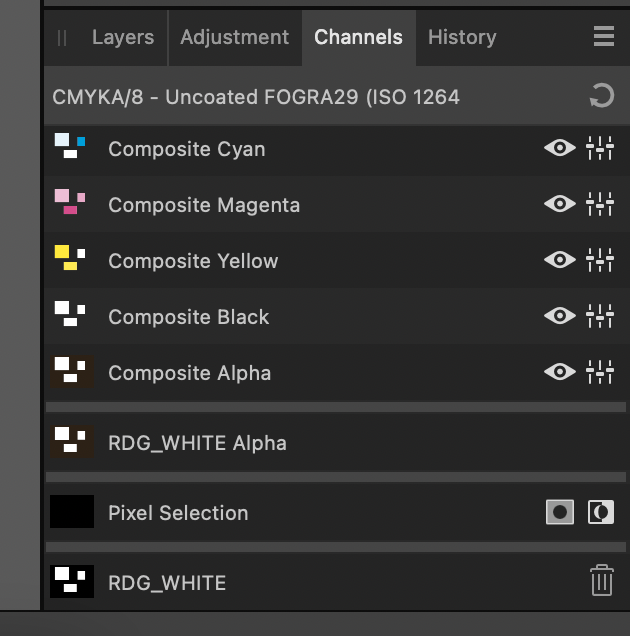Open the Adjustment tab
The image size is (630, 636).
pyautogui.click(x=235, y=37)
